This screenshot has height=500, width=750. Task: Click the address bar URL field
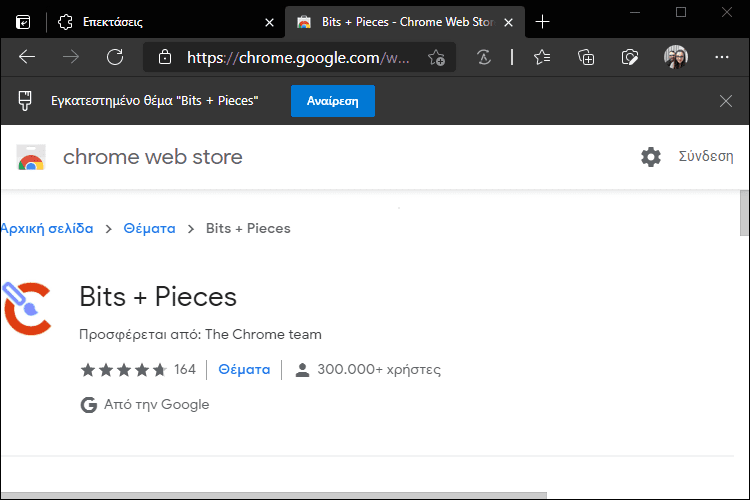pos(298,57)
